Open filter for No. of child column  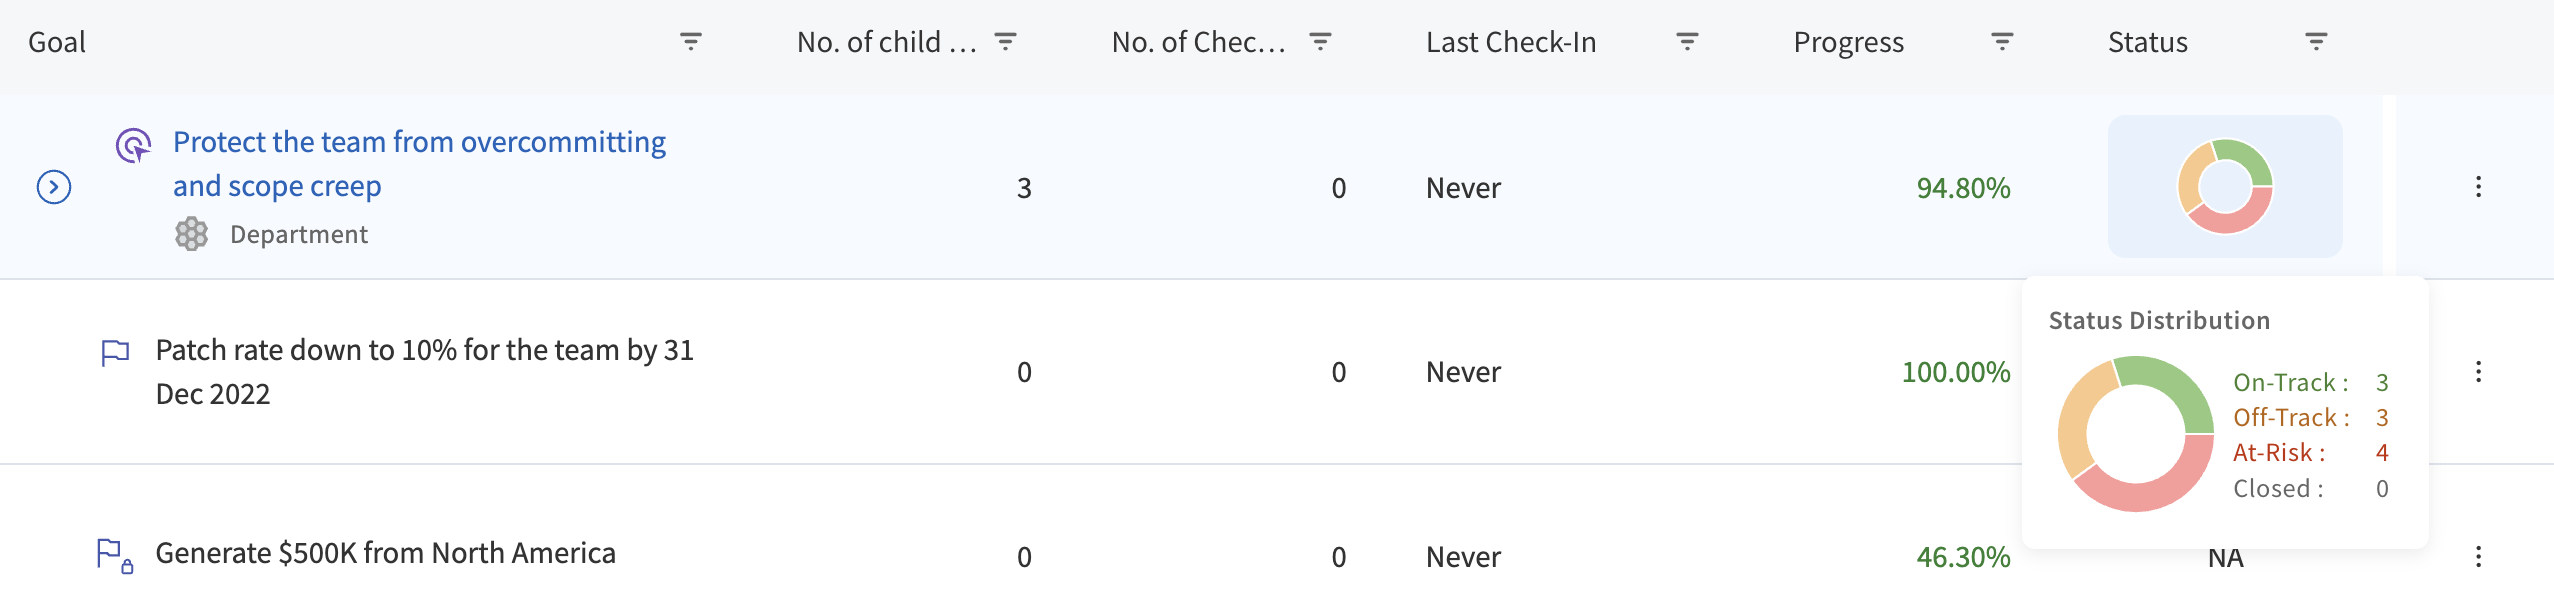(x=1005, y=42)
